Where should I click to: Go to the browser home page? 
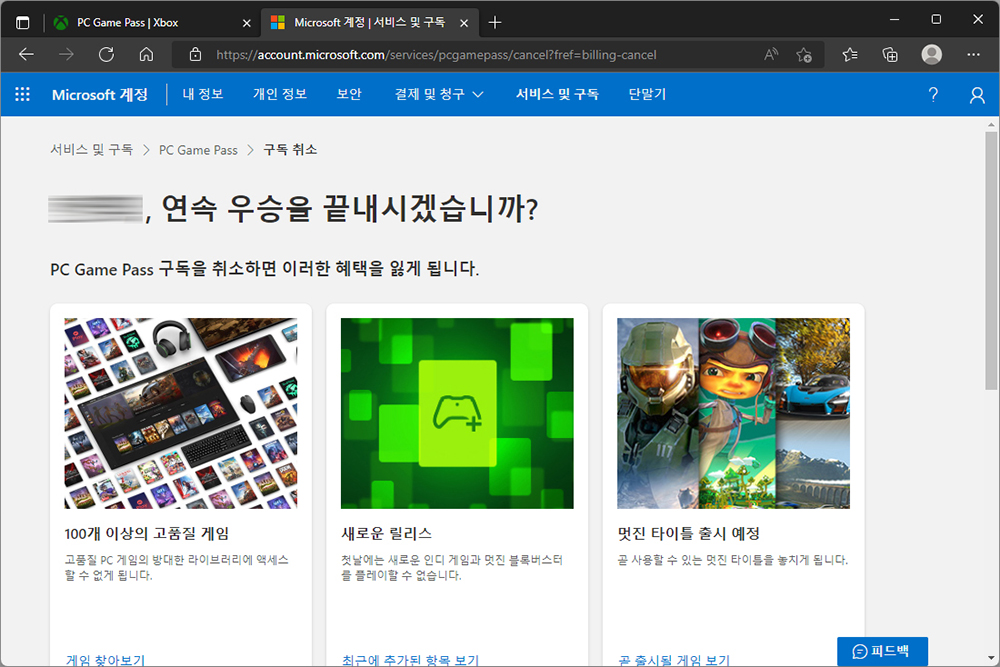coord(146,55)
